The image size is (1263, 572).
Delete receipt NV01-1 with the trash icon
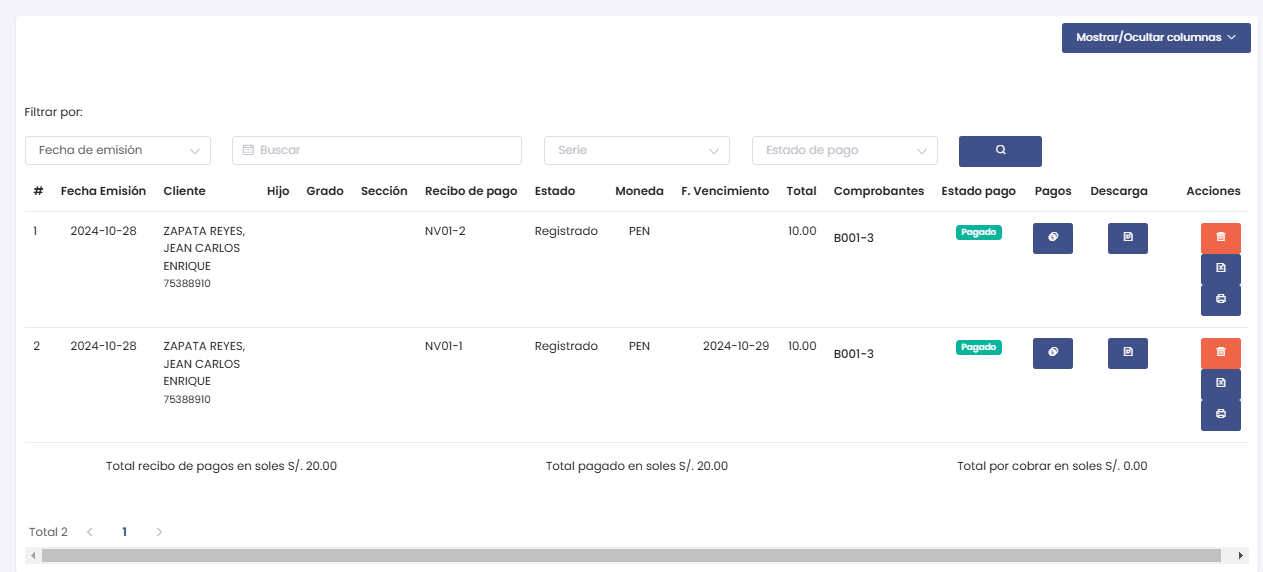(1220, 353)
